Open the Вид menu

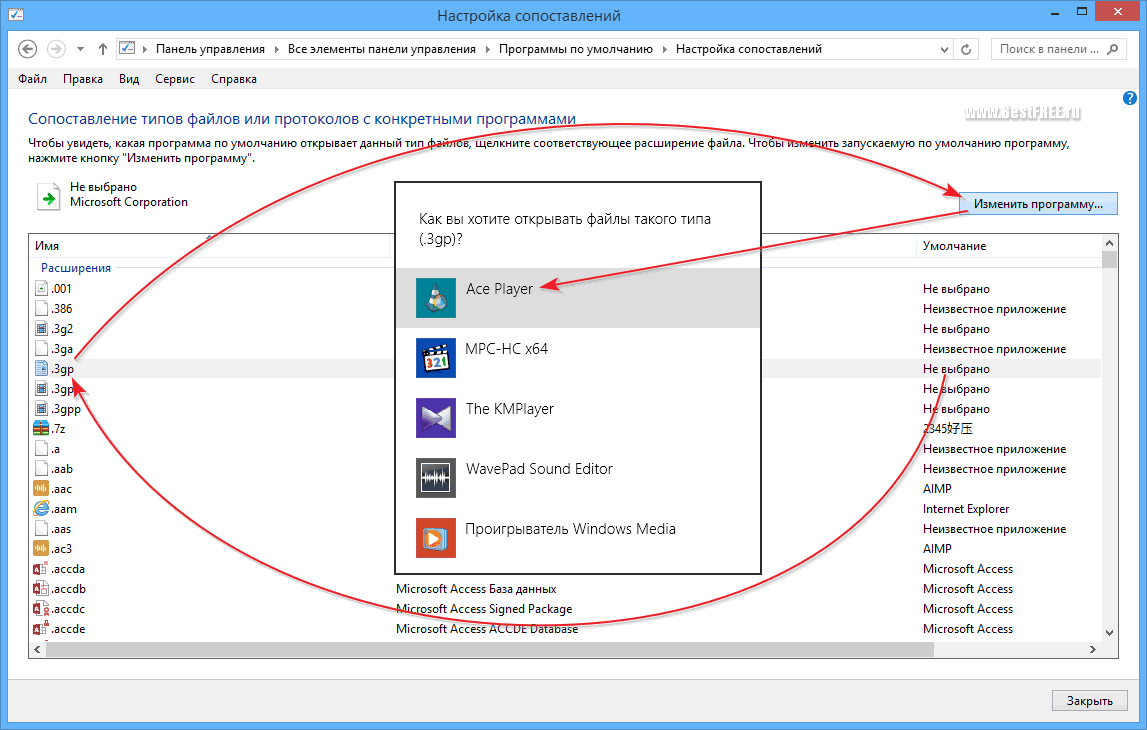pos(129,79)
